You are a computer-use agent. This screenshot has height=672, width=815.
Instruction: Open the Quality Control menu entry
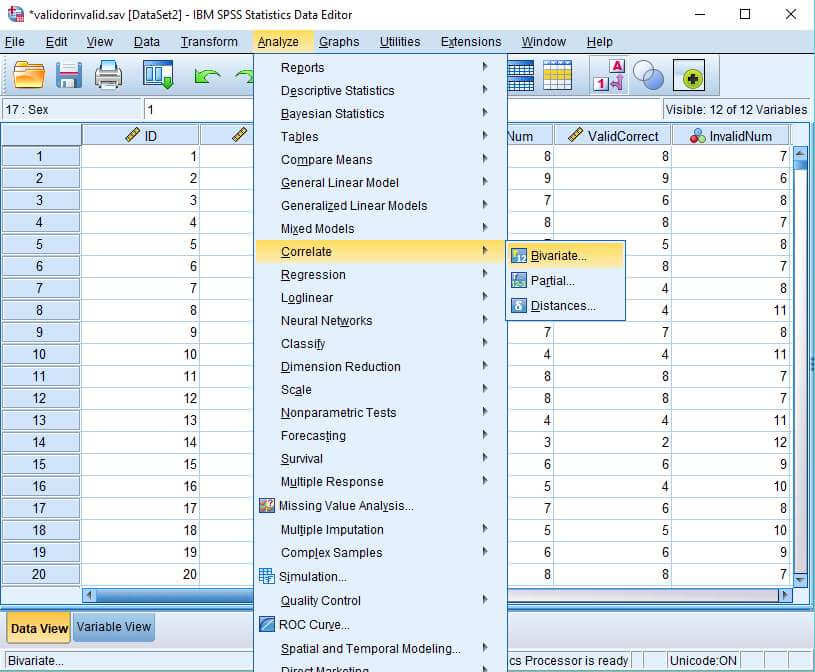point(380,600)
